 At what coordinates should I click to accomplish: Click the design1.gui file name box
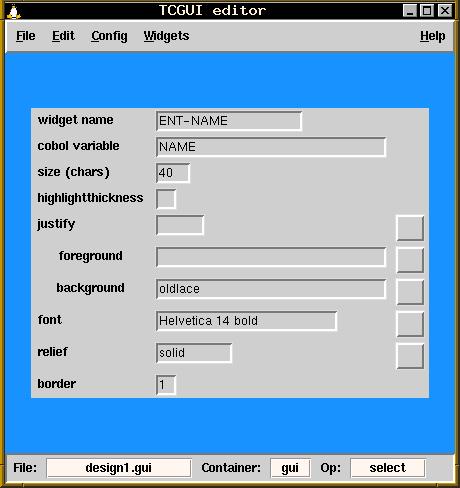(119, 468)
